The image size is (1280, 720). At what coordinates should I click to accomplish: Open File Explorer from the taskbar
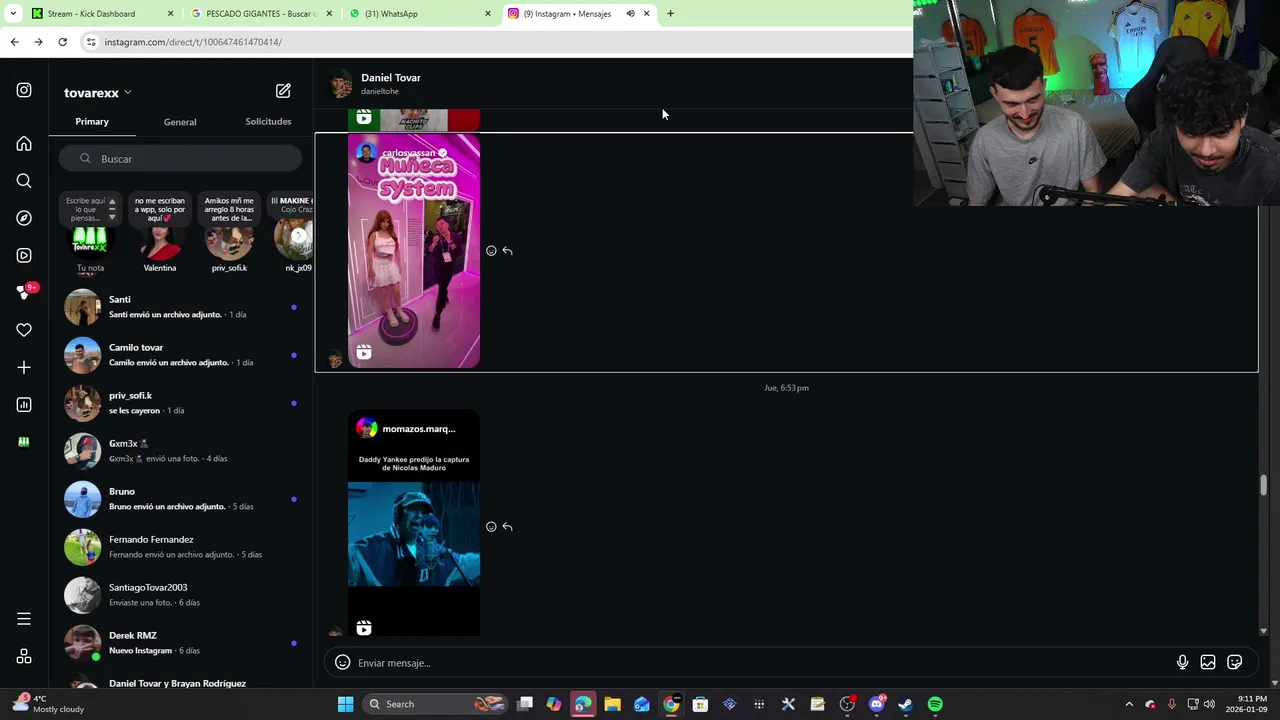tap(612, 704)
